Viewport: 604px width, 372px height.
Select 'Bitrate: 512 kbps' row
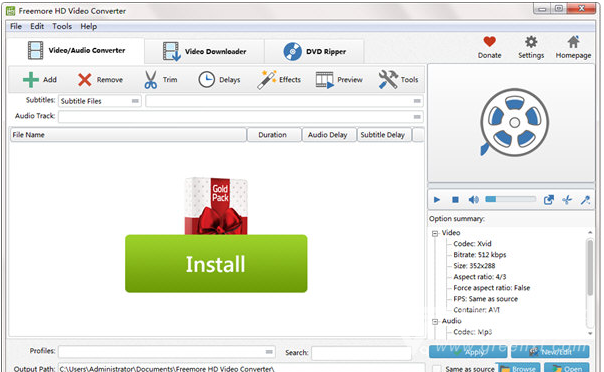[480, 255]
